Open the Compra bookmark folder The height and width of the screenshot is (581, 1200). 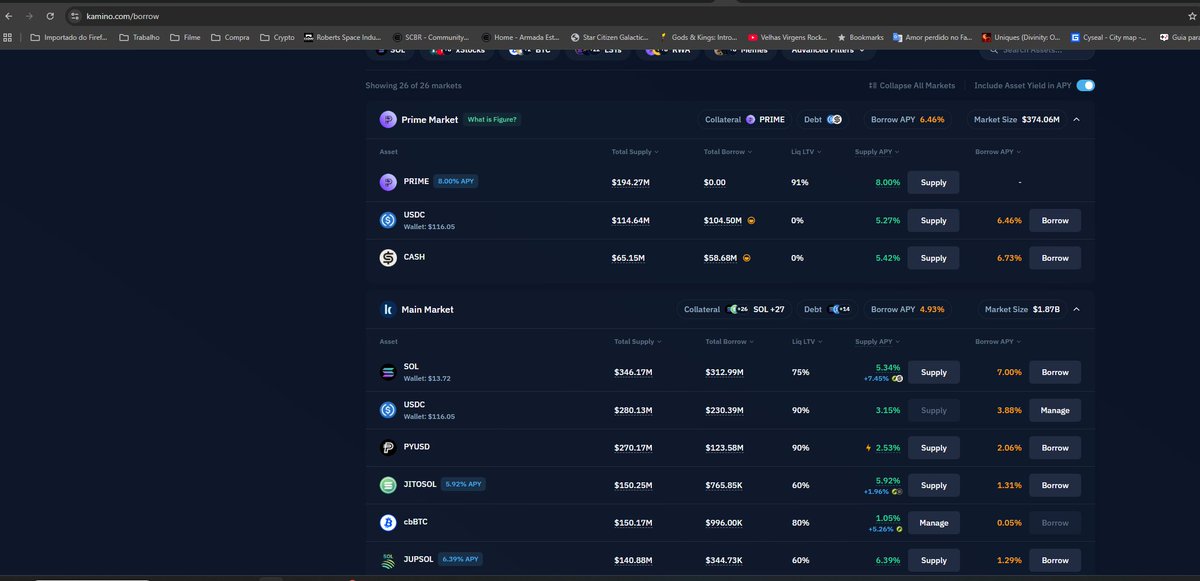click(x=230, y=37)
